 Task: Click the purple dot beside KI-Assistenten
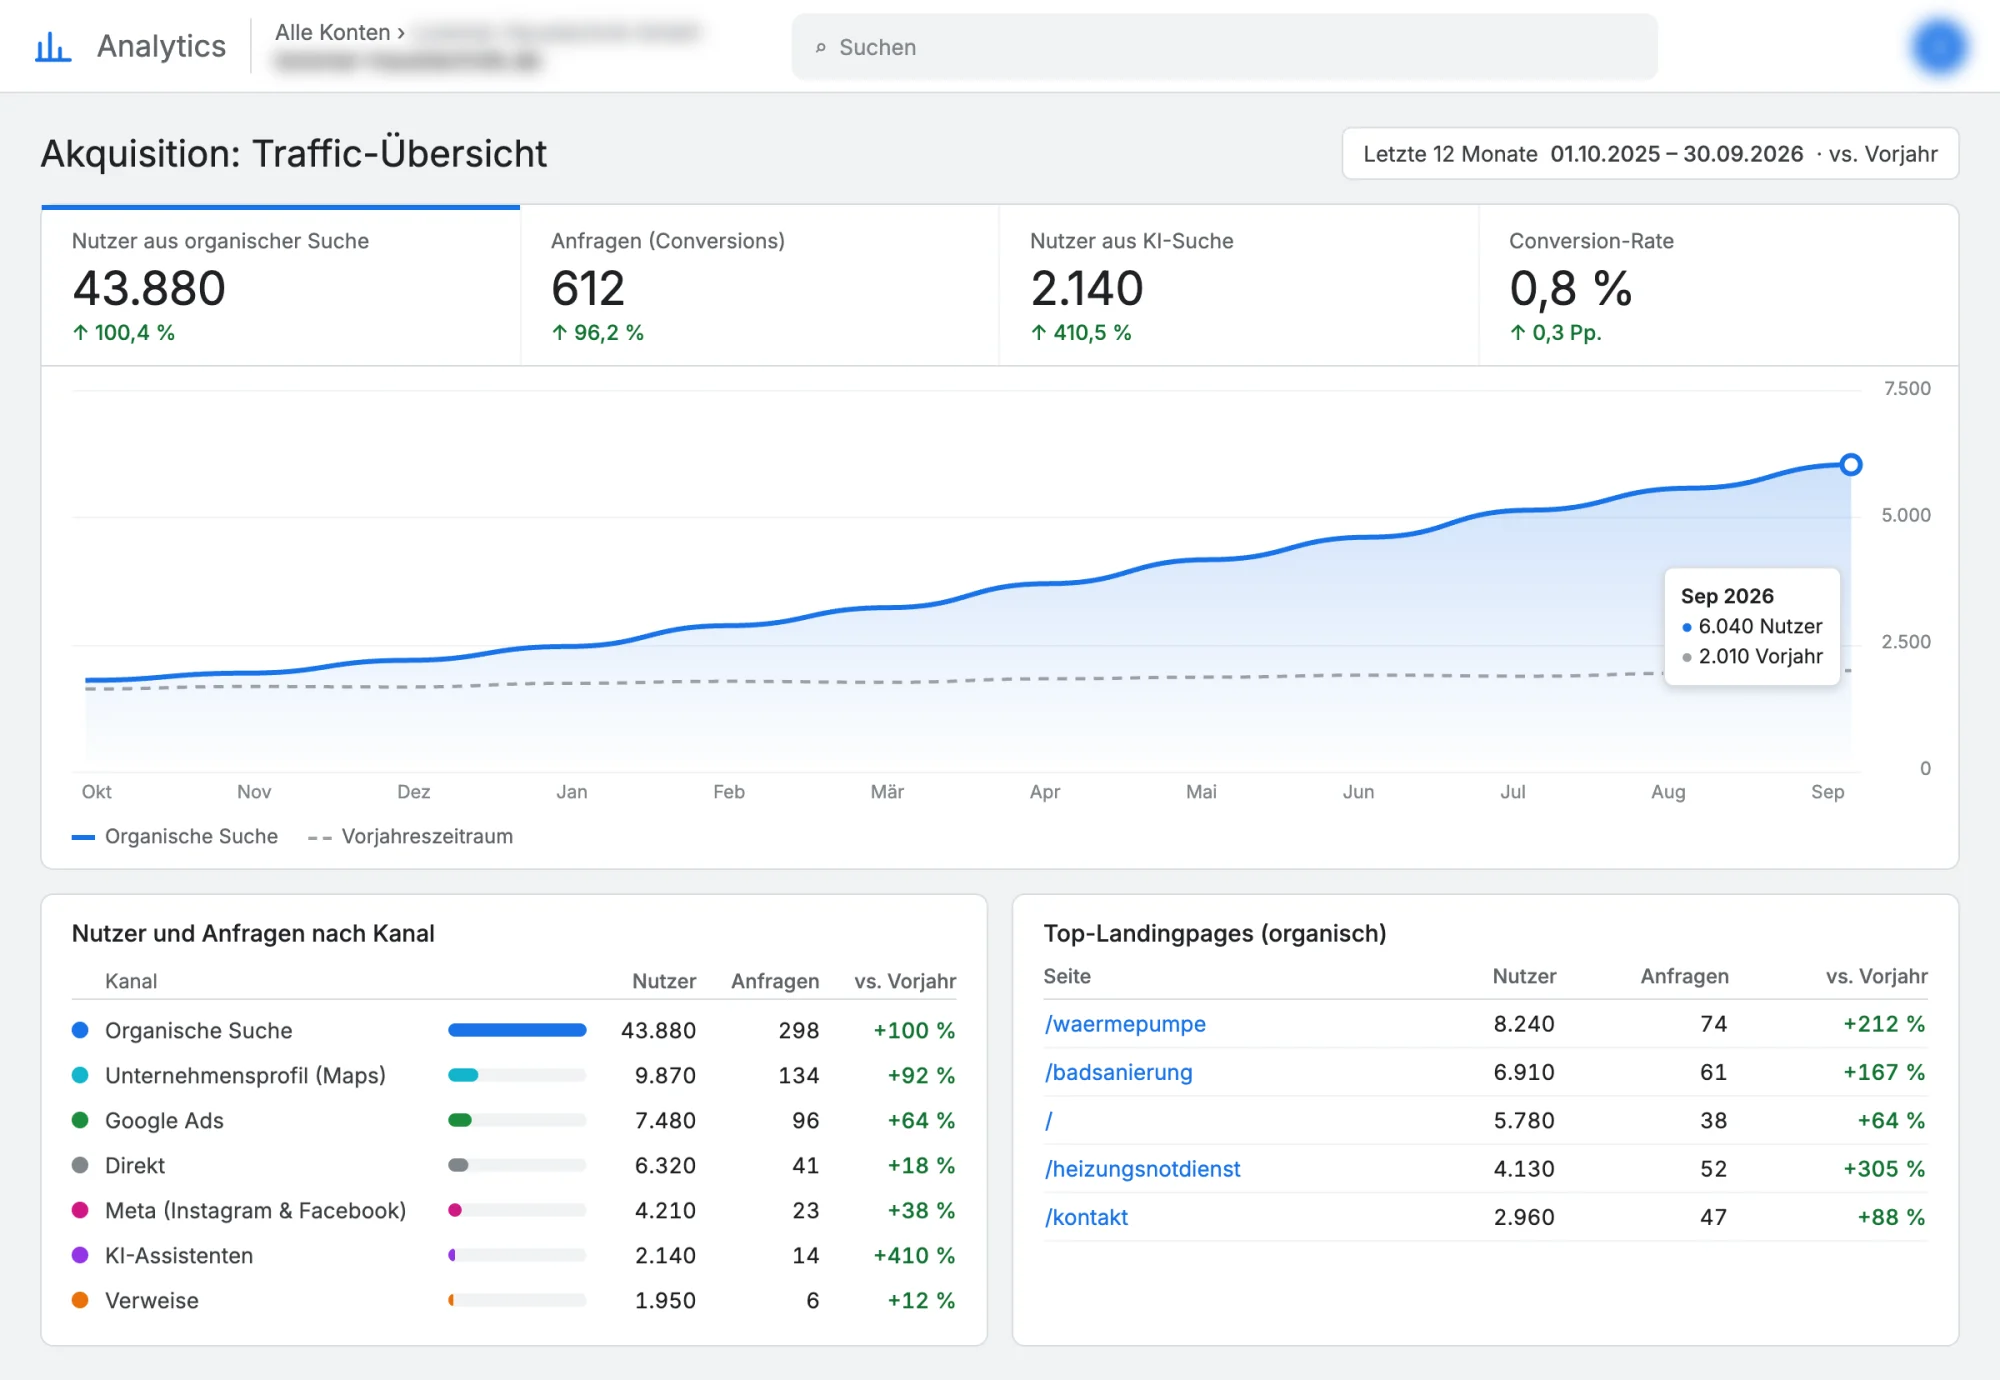click(80, 1255)
